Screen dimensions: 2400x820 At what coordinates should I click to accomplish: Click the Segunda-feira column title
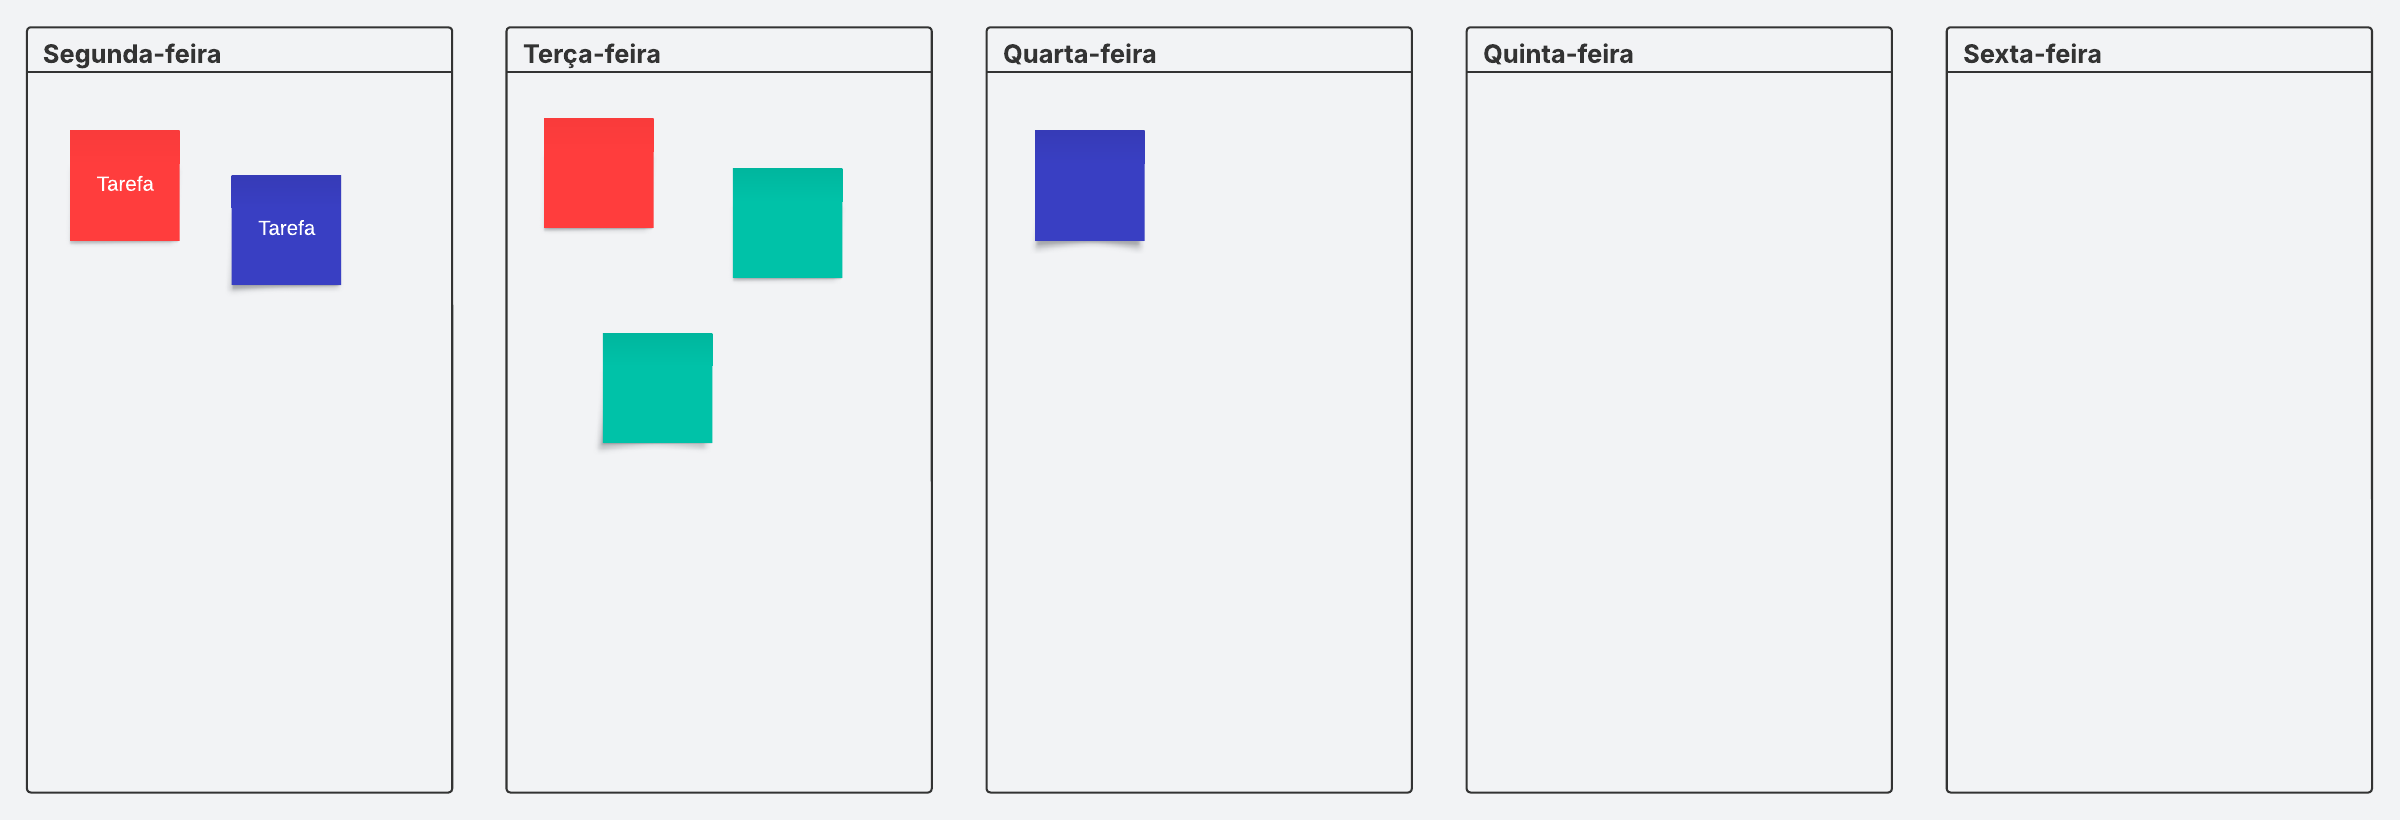[x=132, y=54]
